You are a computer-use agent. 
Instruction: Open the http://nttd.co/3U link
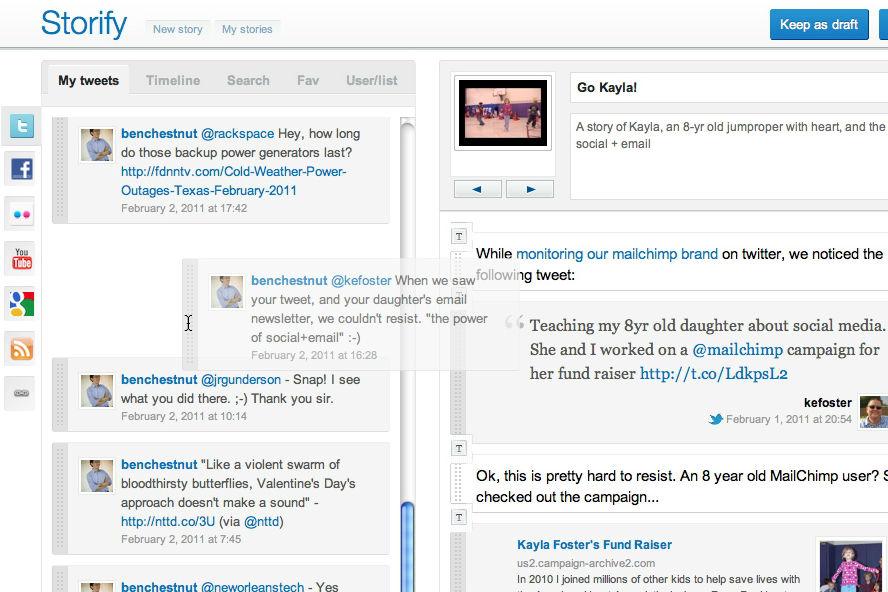click(168, 521)
